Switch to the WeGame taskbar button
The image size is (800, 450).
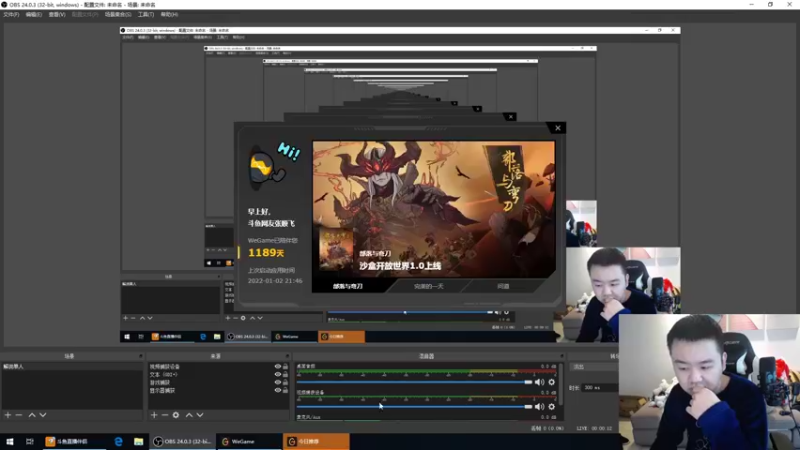tap(249, 441)
